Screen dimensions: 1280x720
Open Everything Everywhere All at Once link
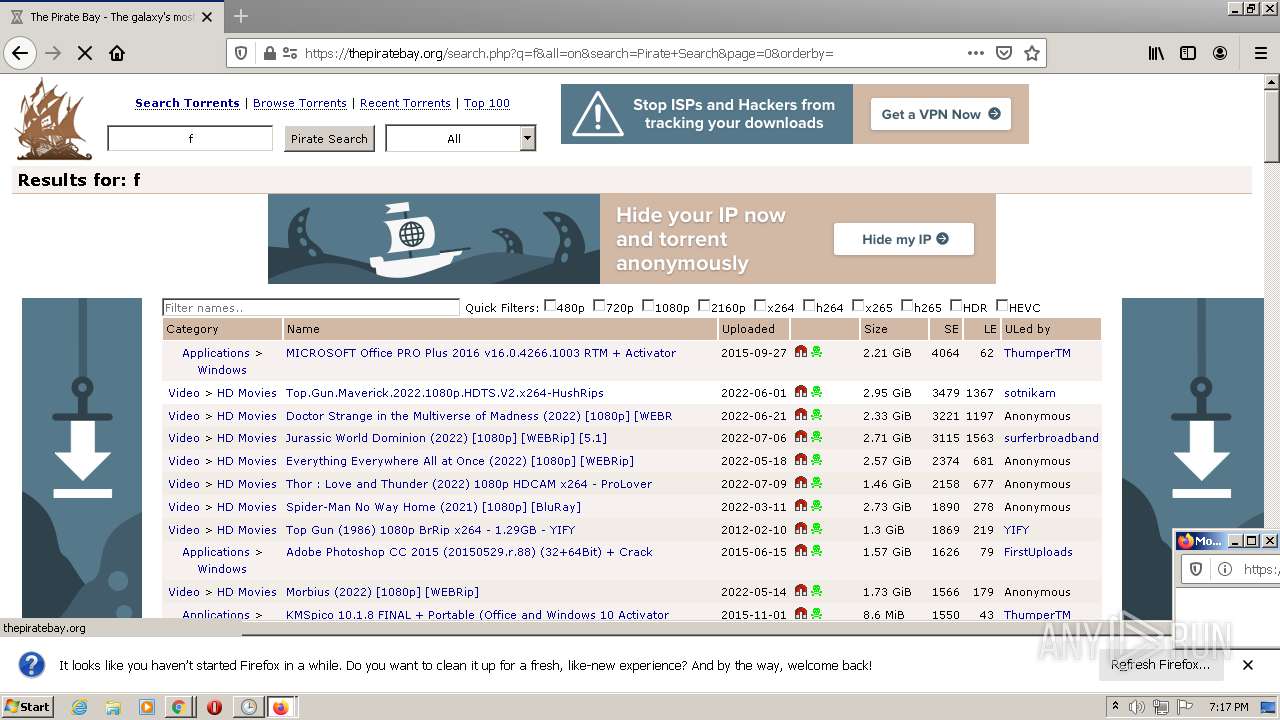(x=459, y=461)
